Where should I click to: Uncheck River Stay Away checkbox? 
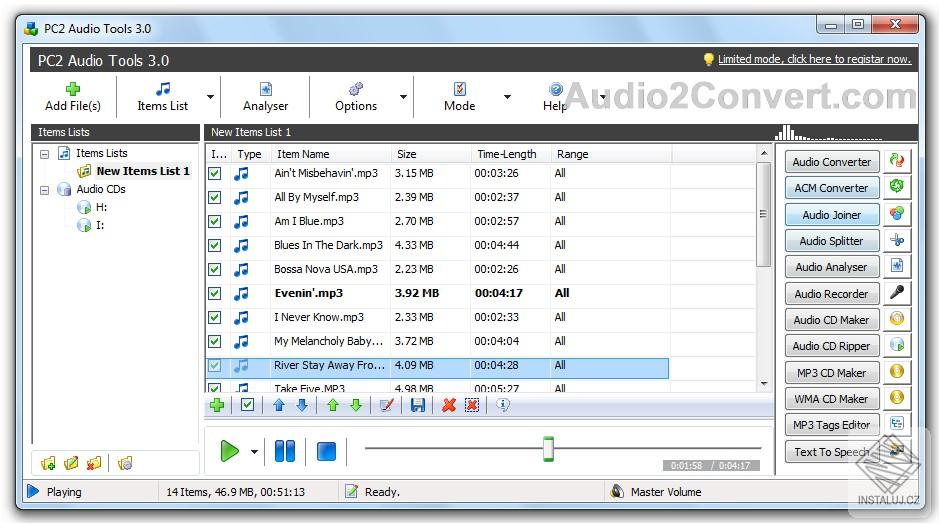[214, 365]
